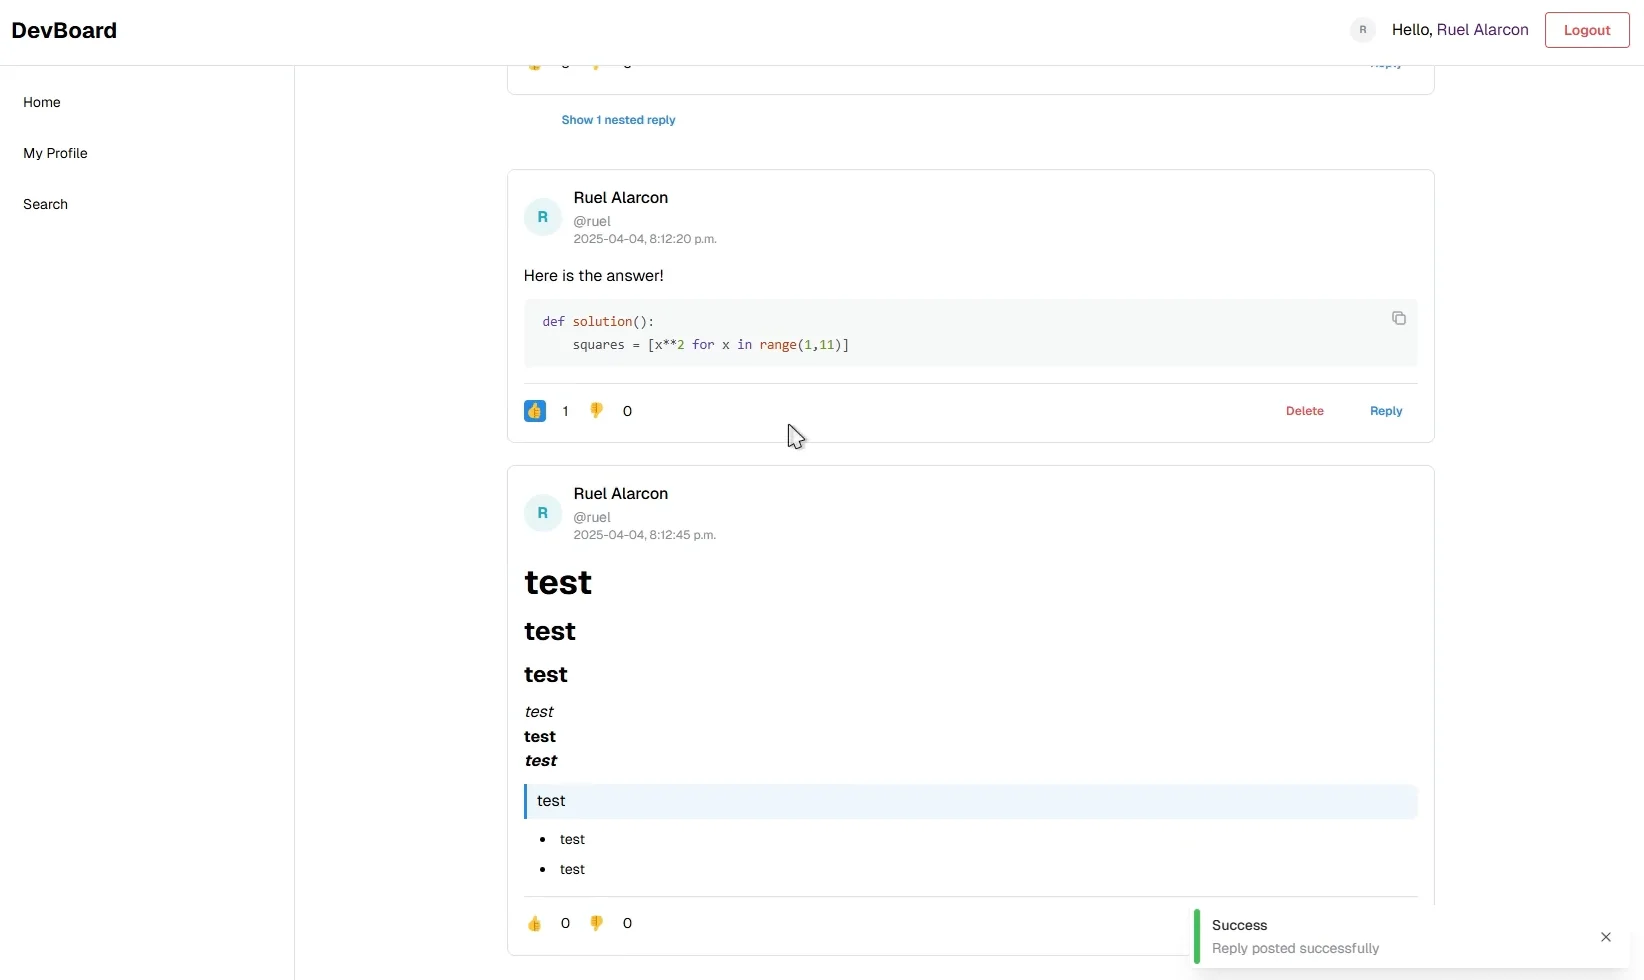Delete the answer post
This screenshot has height=980, width=1644.
1304,411
